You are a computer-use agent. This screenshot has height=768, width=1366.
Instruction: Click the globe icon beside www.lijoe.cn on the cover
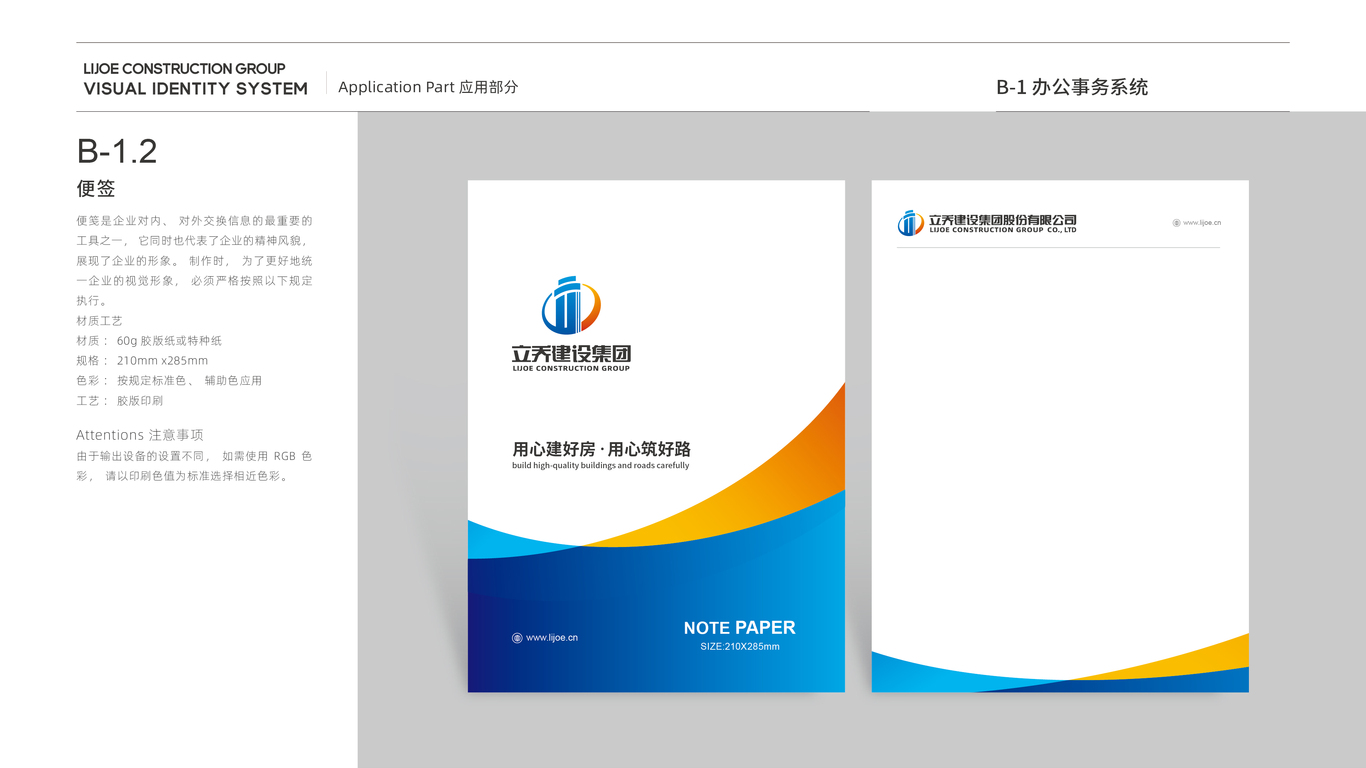(517, 638)
